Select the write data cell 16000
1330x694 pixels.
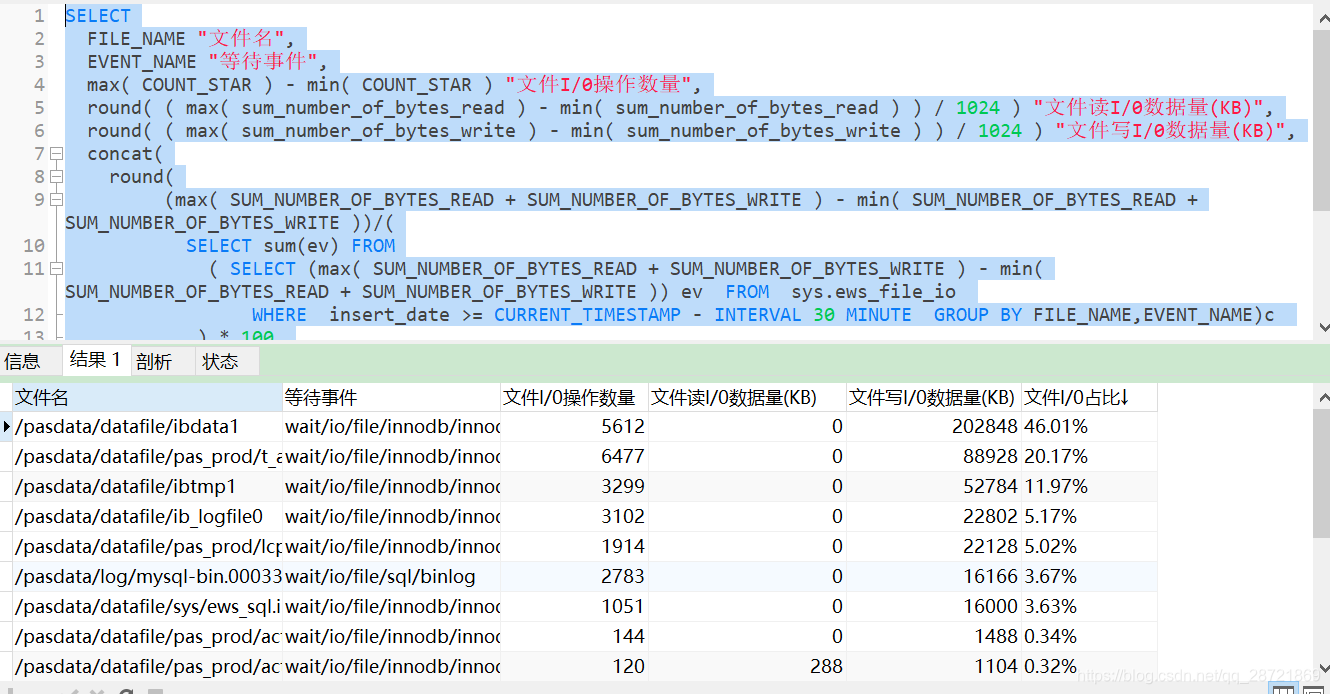point(933,607)
